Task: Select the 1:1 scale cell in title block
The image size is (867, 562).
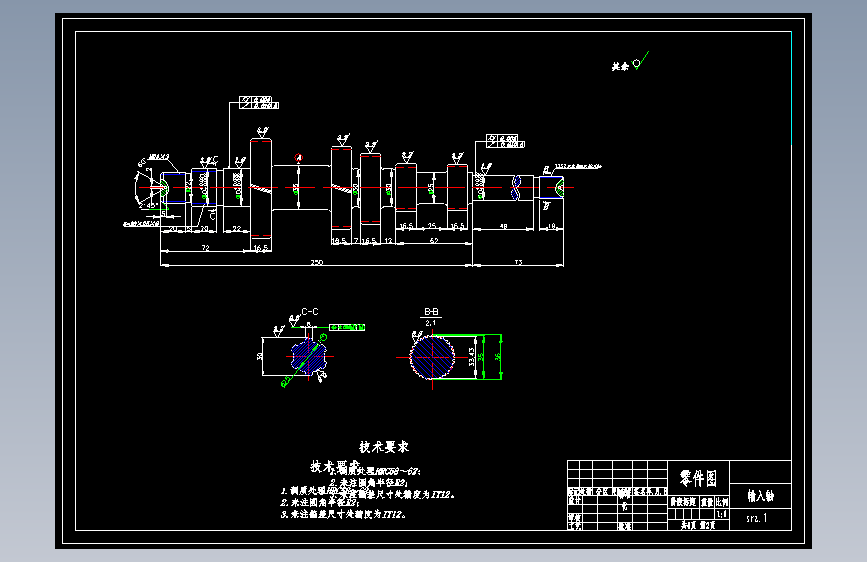Action: pos(722,514)
